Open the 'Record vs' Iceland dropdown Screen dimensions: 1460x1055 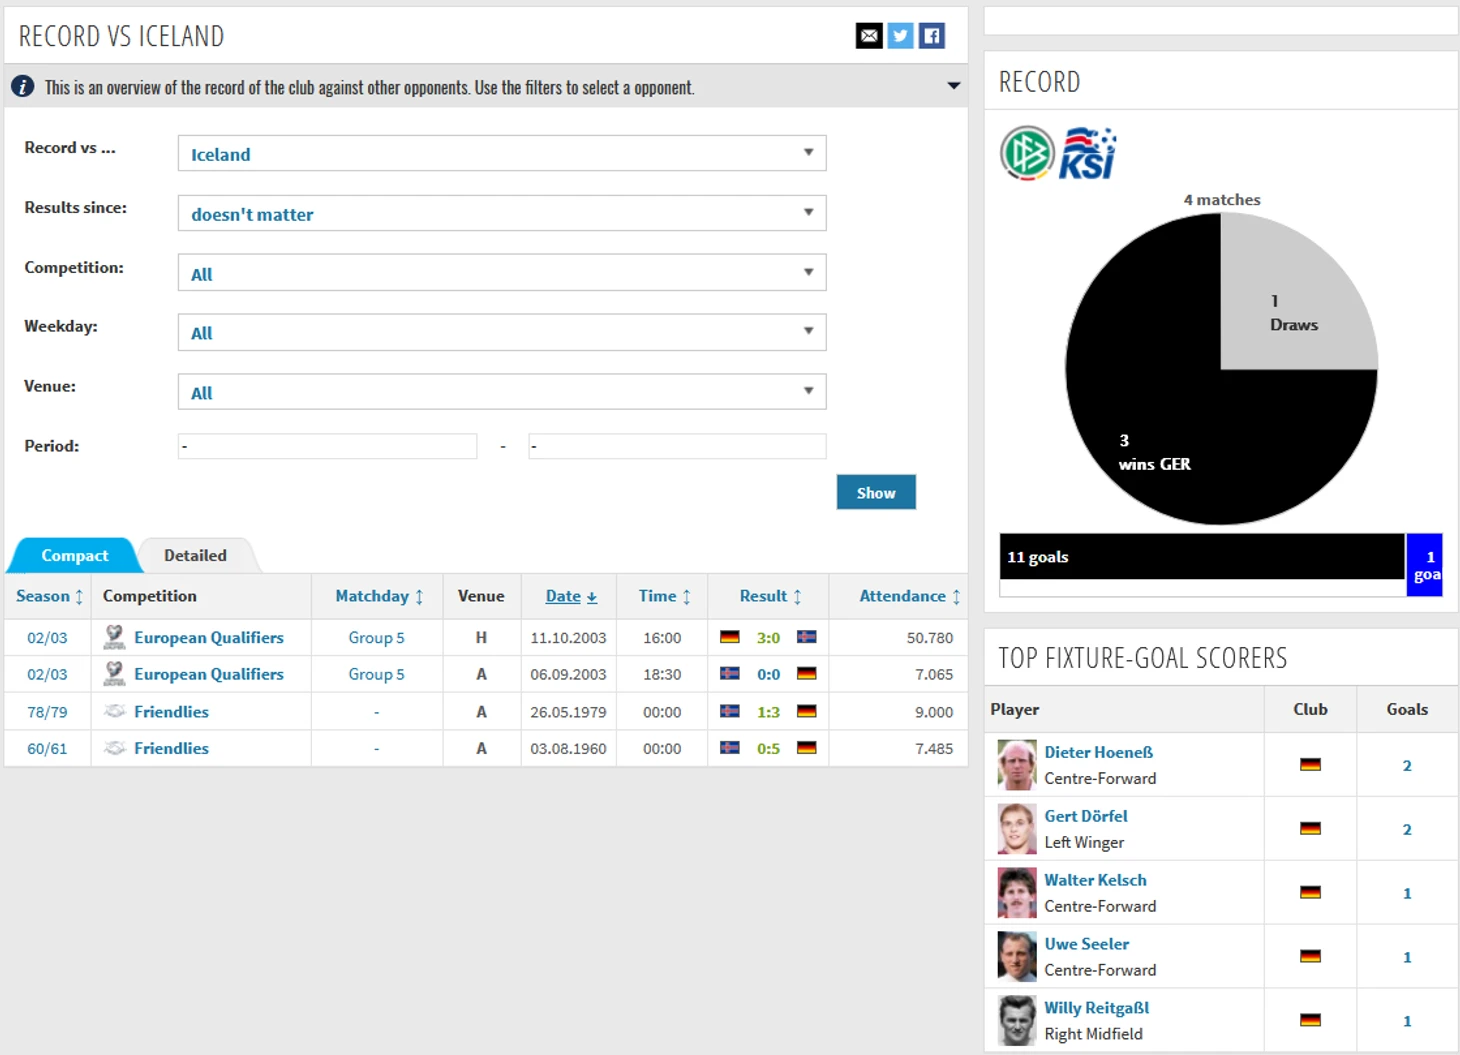pos(501,154)
